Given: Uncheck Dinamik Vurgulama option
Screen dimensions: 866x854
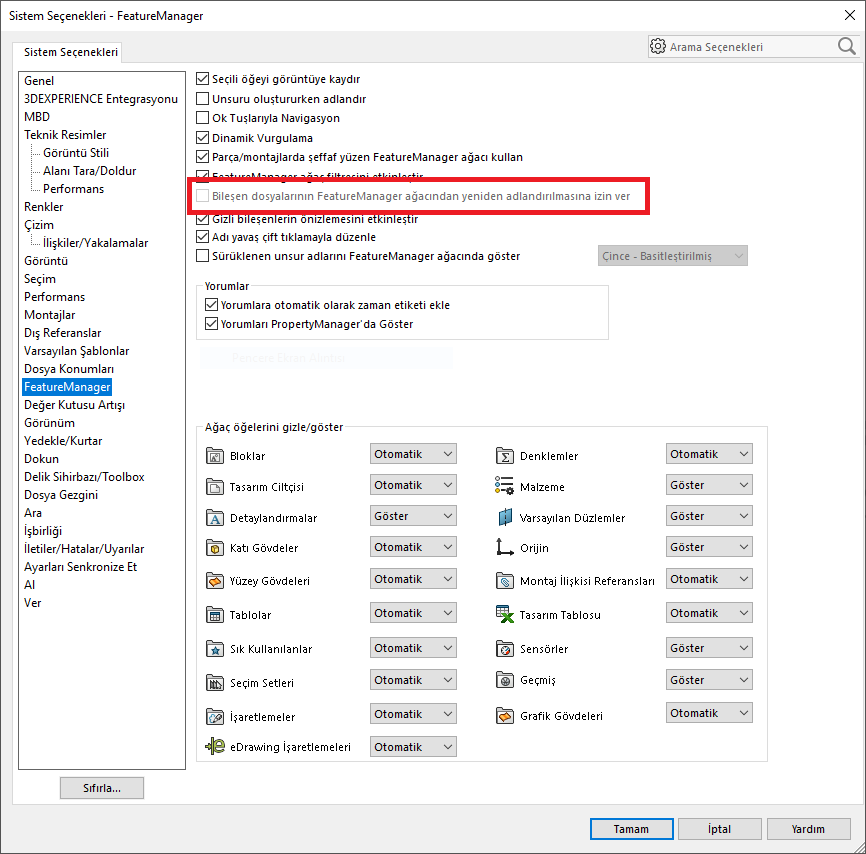Looking at the screenshot, I should (203, 138).
